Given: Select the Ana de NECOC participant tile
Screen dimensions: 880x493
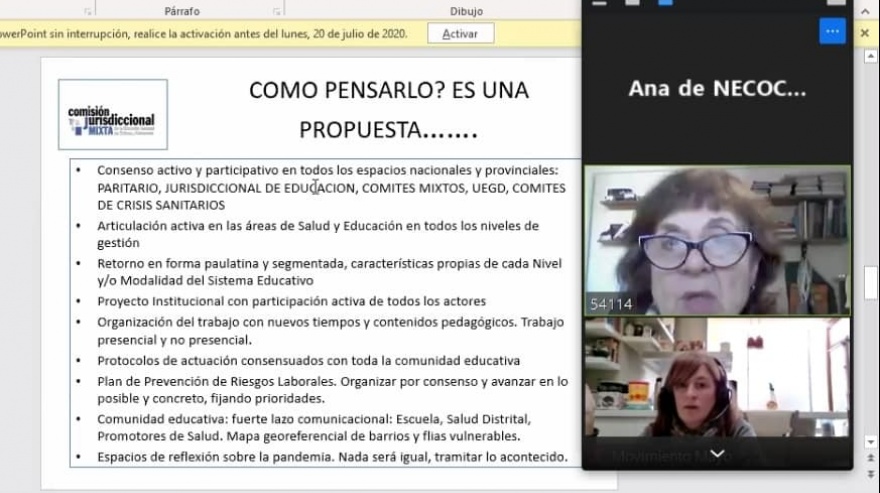Looking at the screenshot, I should click(717, 90).
